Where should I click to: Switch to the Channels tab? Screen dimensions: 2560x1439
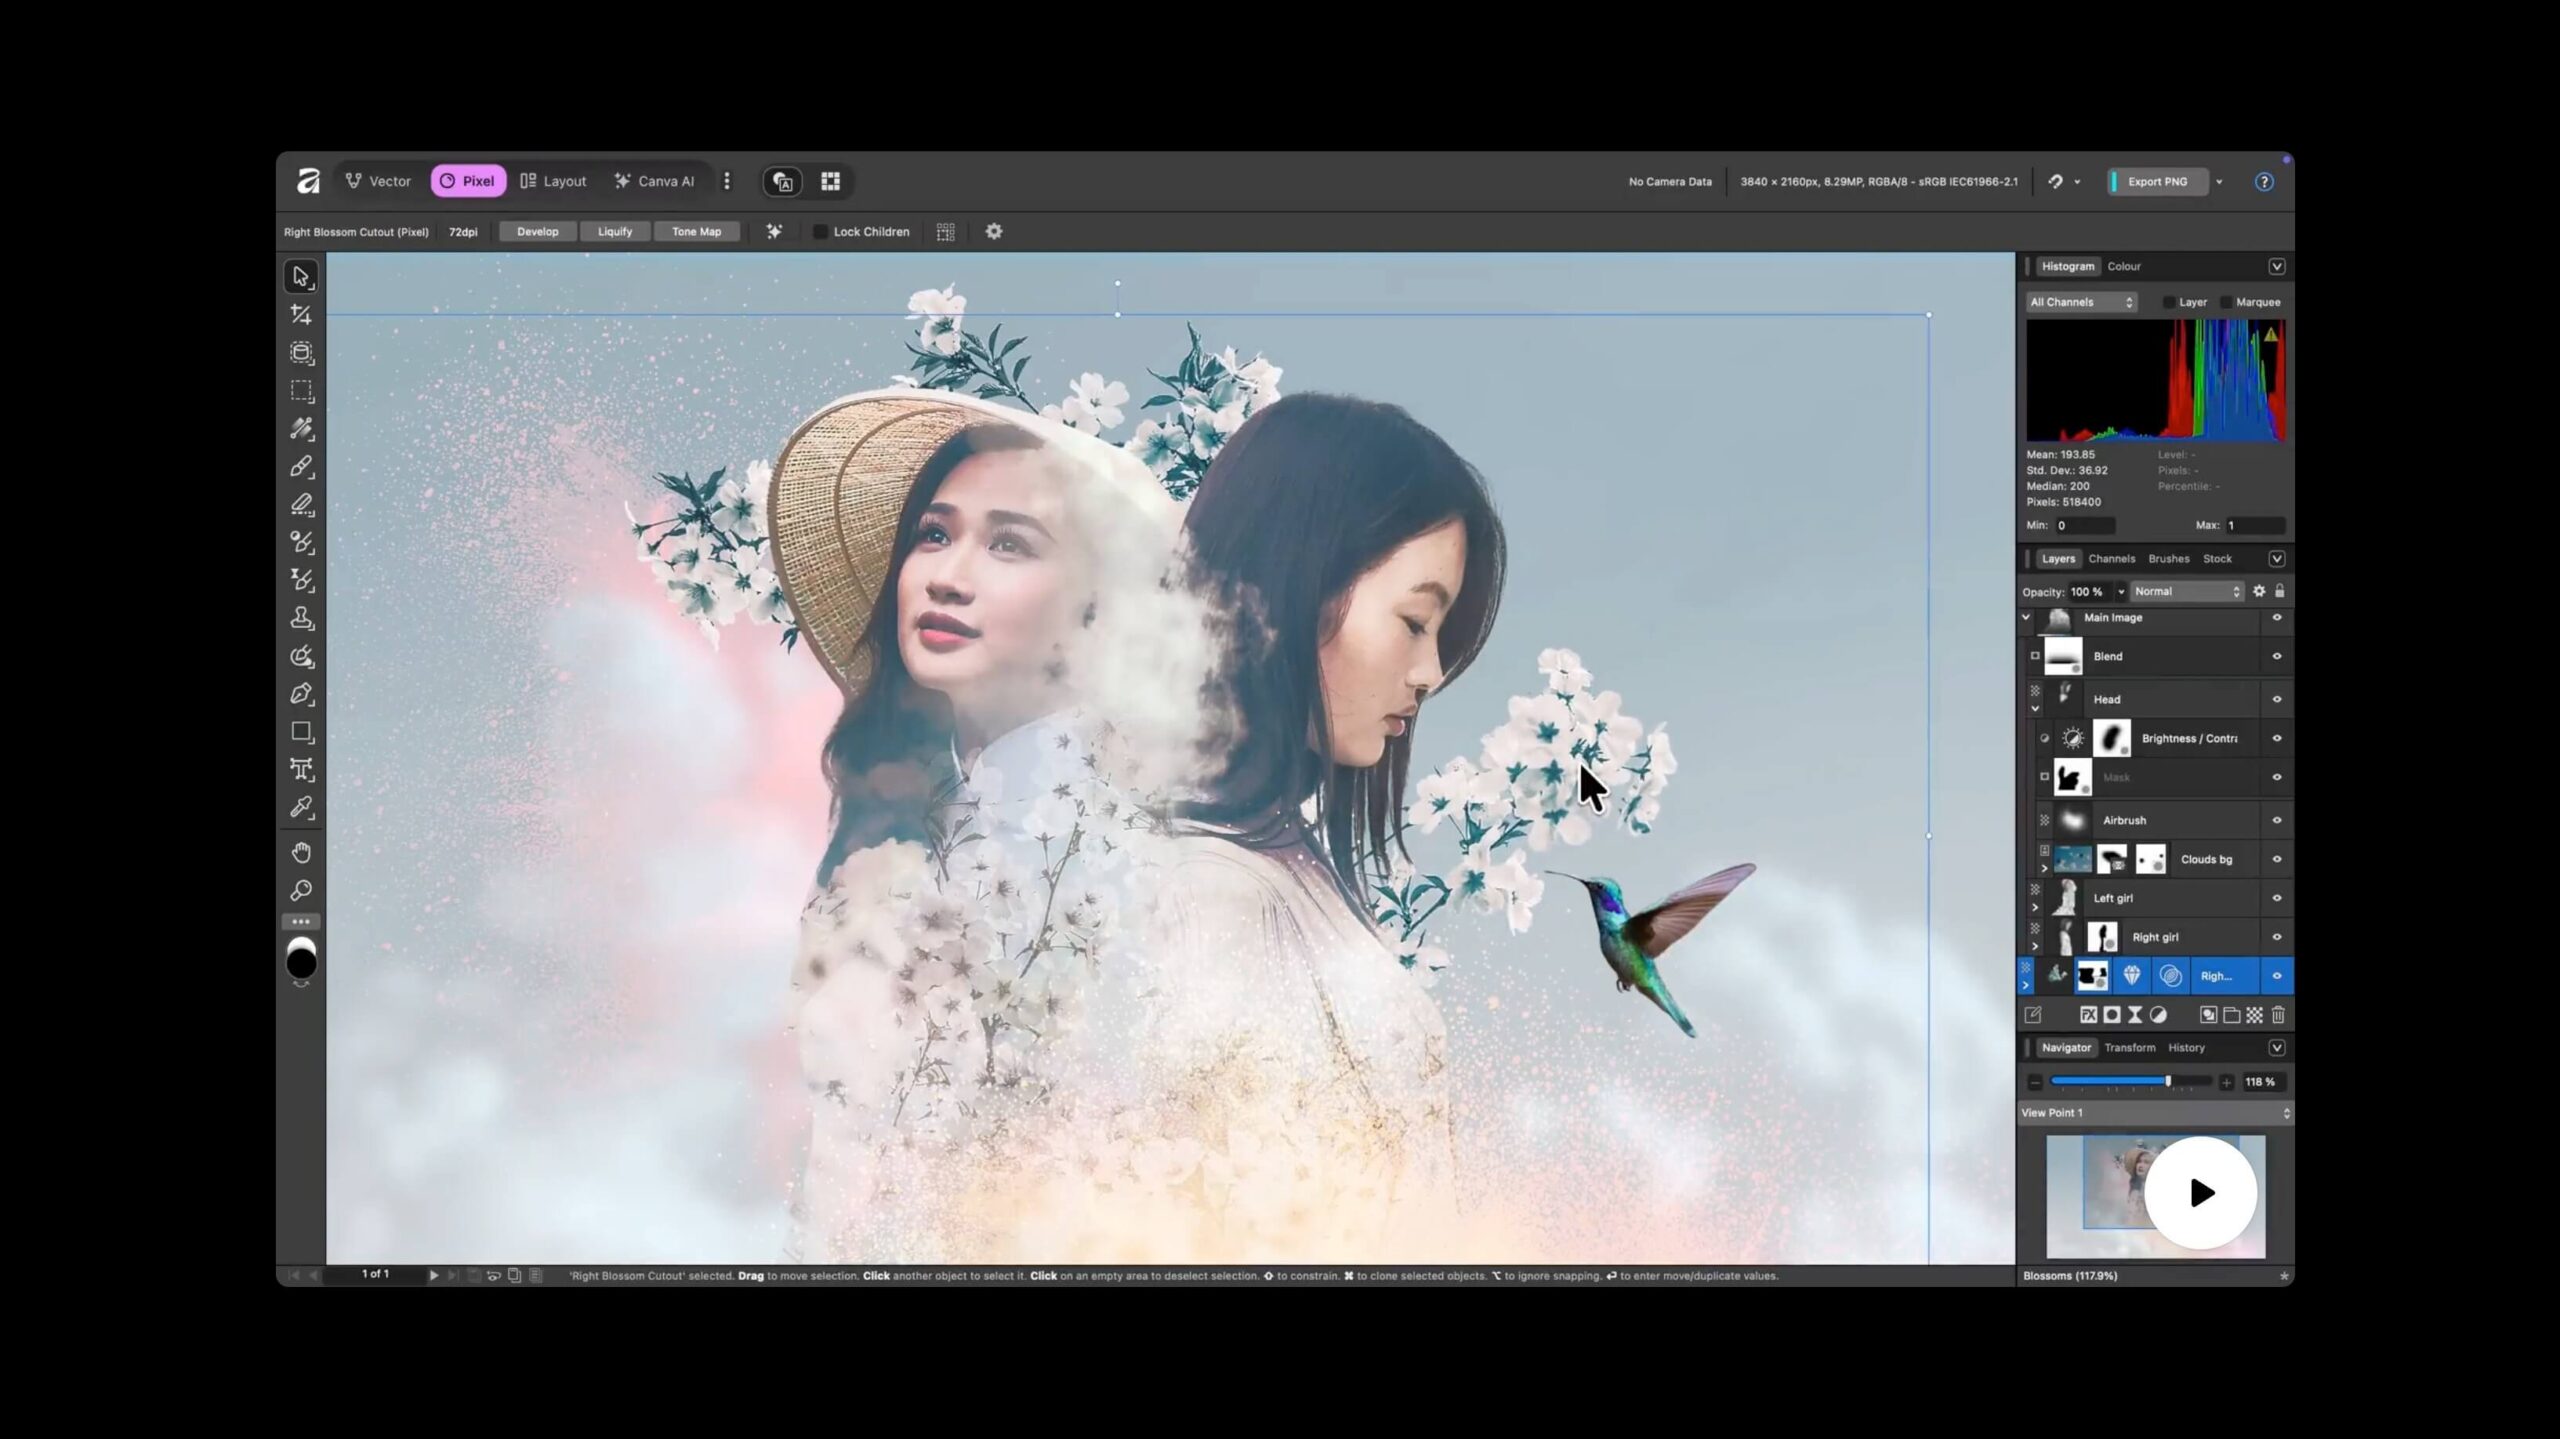pyautogui.click(x=2112, y=558)
